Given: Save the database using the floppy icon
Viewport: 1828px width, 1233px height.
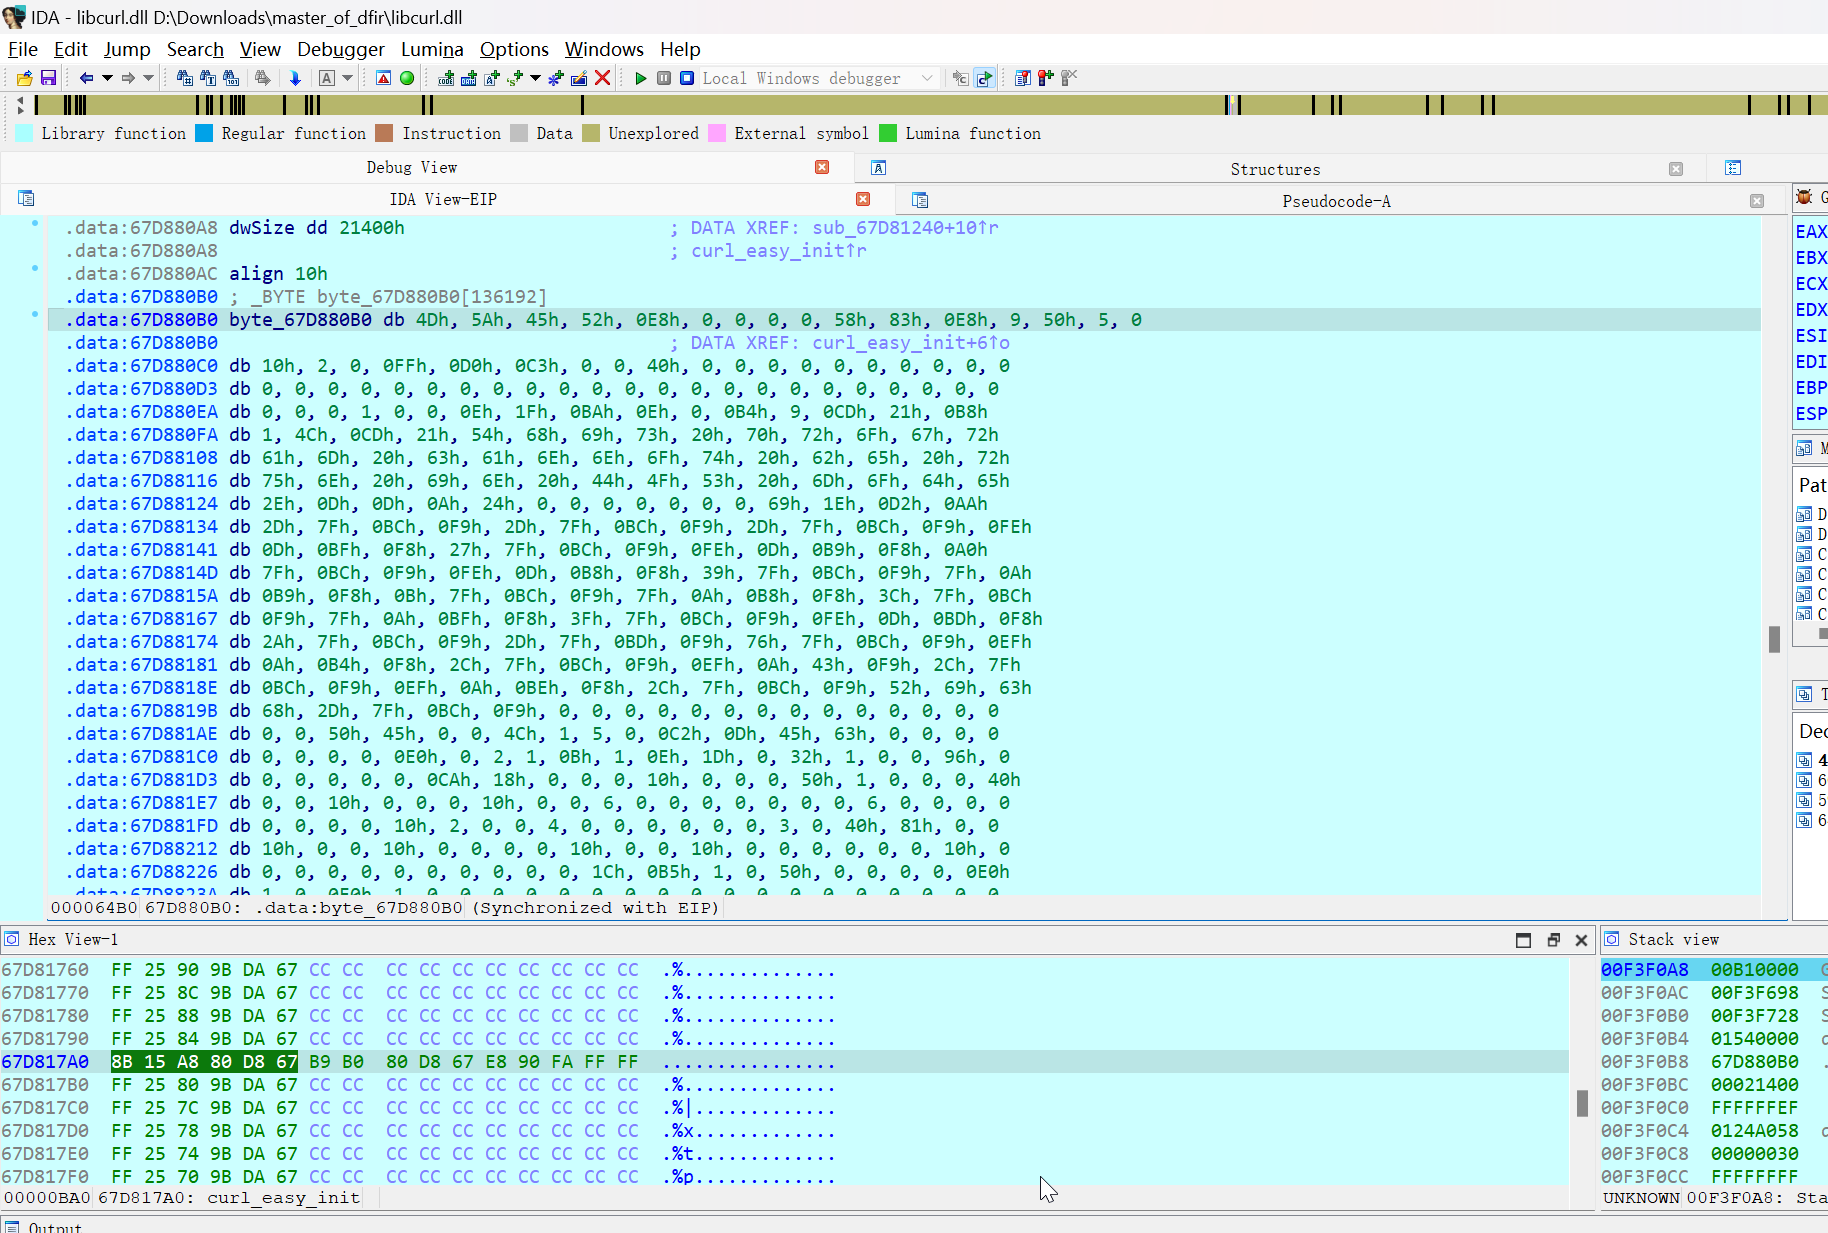Looking at the screenshot, I should coord(48,78).
